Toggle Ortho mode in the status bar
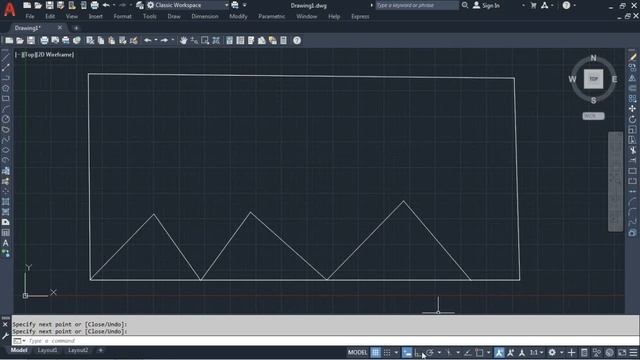 coord(418,353)
